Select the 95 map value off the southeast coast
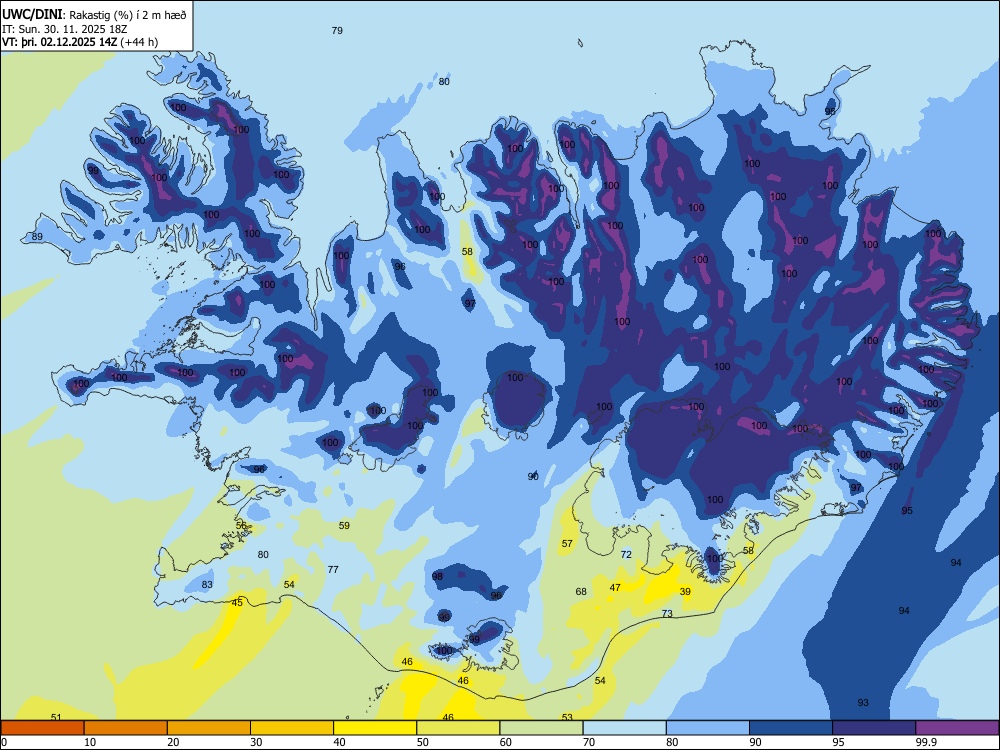1000x750 pixels. pyautogui.click(x=907, y=510)
